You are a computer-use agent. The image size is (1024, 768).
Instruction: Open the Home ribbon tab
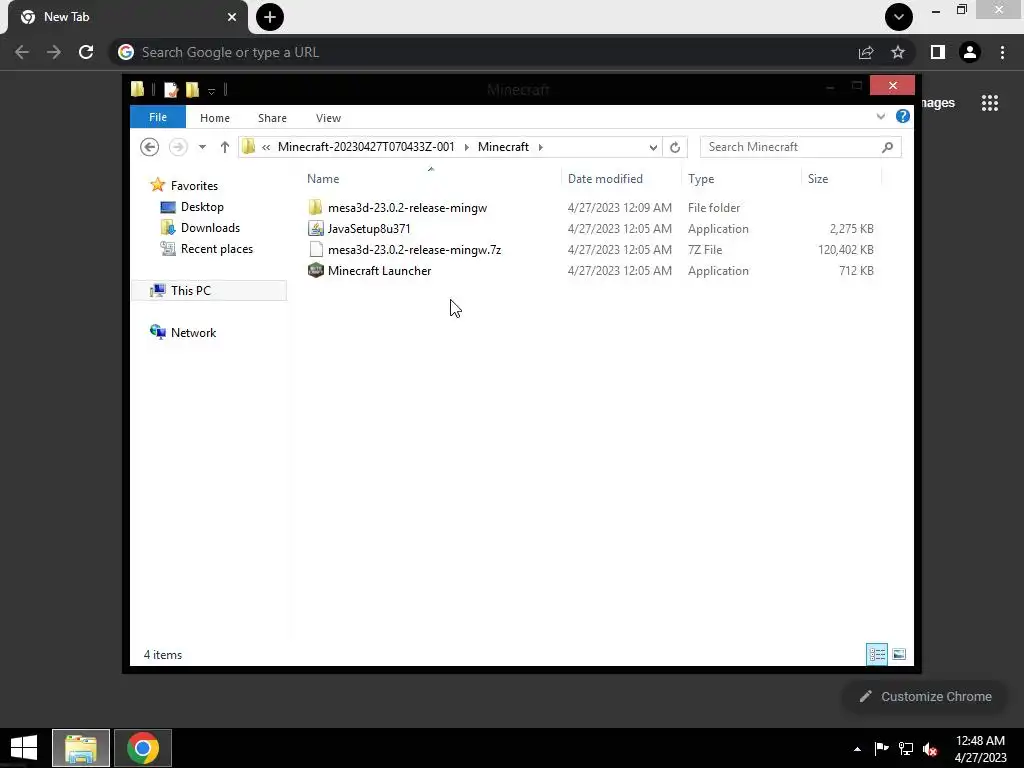pyautogui.click(x=215, y=118)
